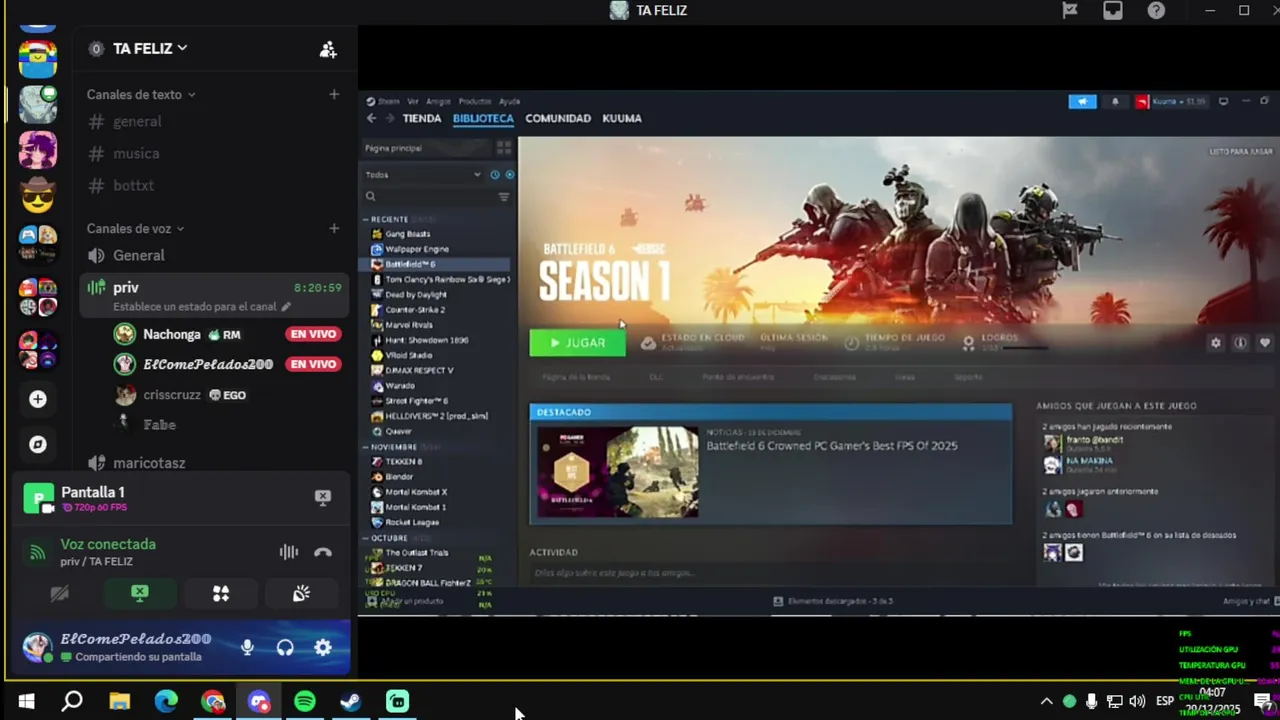The height and width of the screenshot is (720, 1280).
Task: Open Discord user settings gear
Action: coord(323,647)
